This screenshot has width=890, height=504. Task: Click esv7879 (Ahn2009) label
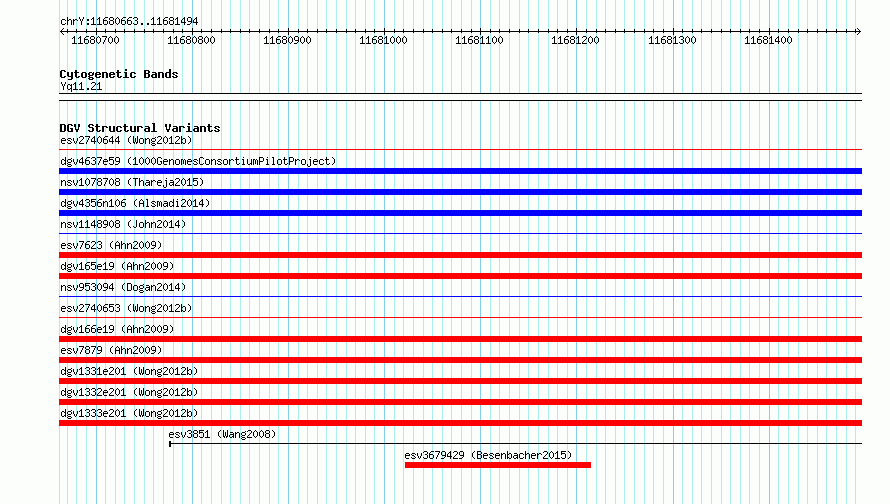111,350
